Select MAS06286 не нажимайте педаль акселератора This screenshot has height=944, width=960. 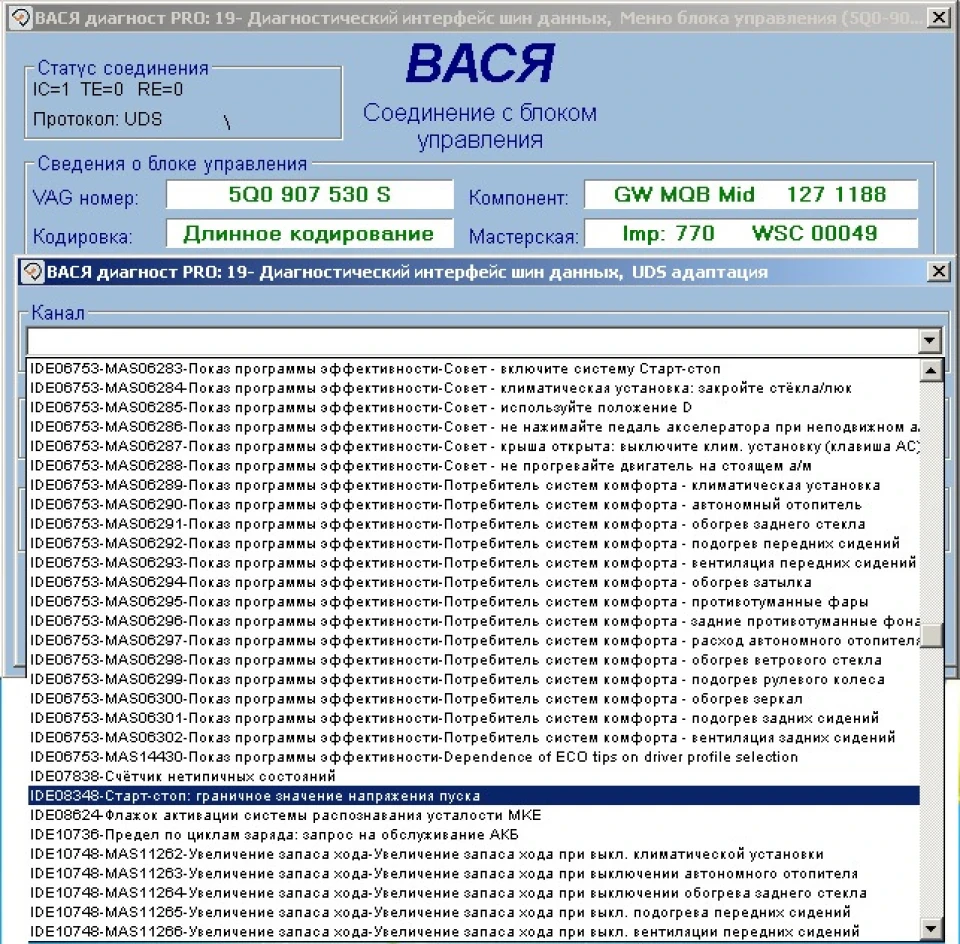pyautogui.click(x=473, y=427)
